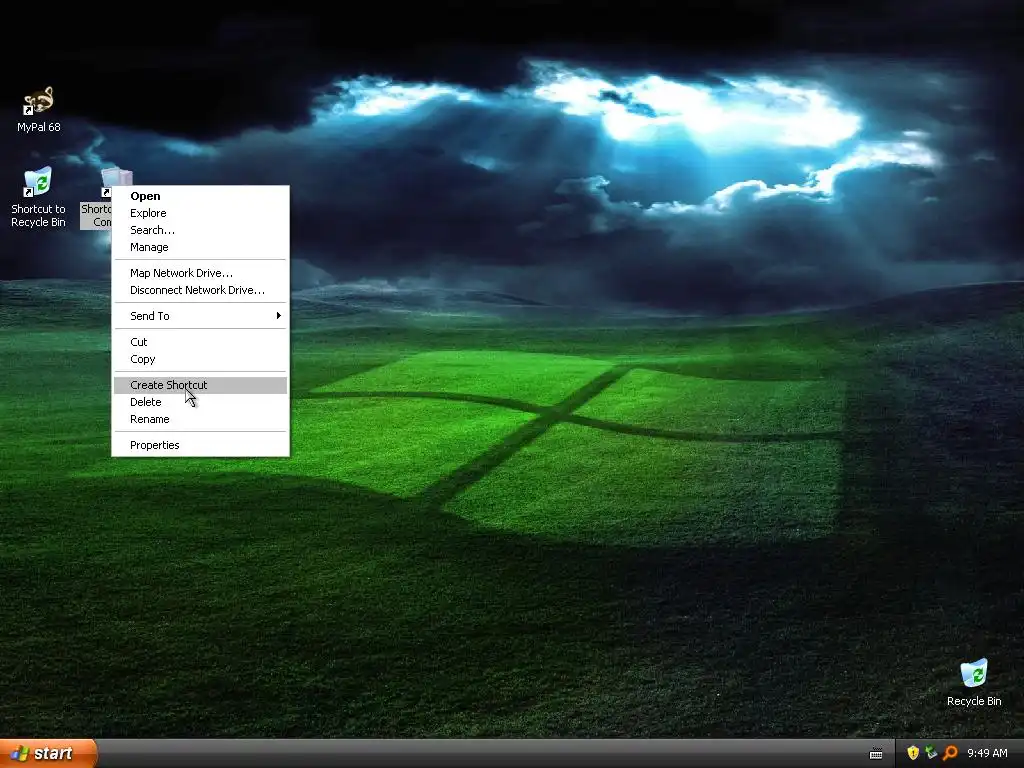Open the keyboard language bar icon
The width and height of the screenshot is (1024, 768).
(x=876, y=754)
